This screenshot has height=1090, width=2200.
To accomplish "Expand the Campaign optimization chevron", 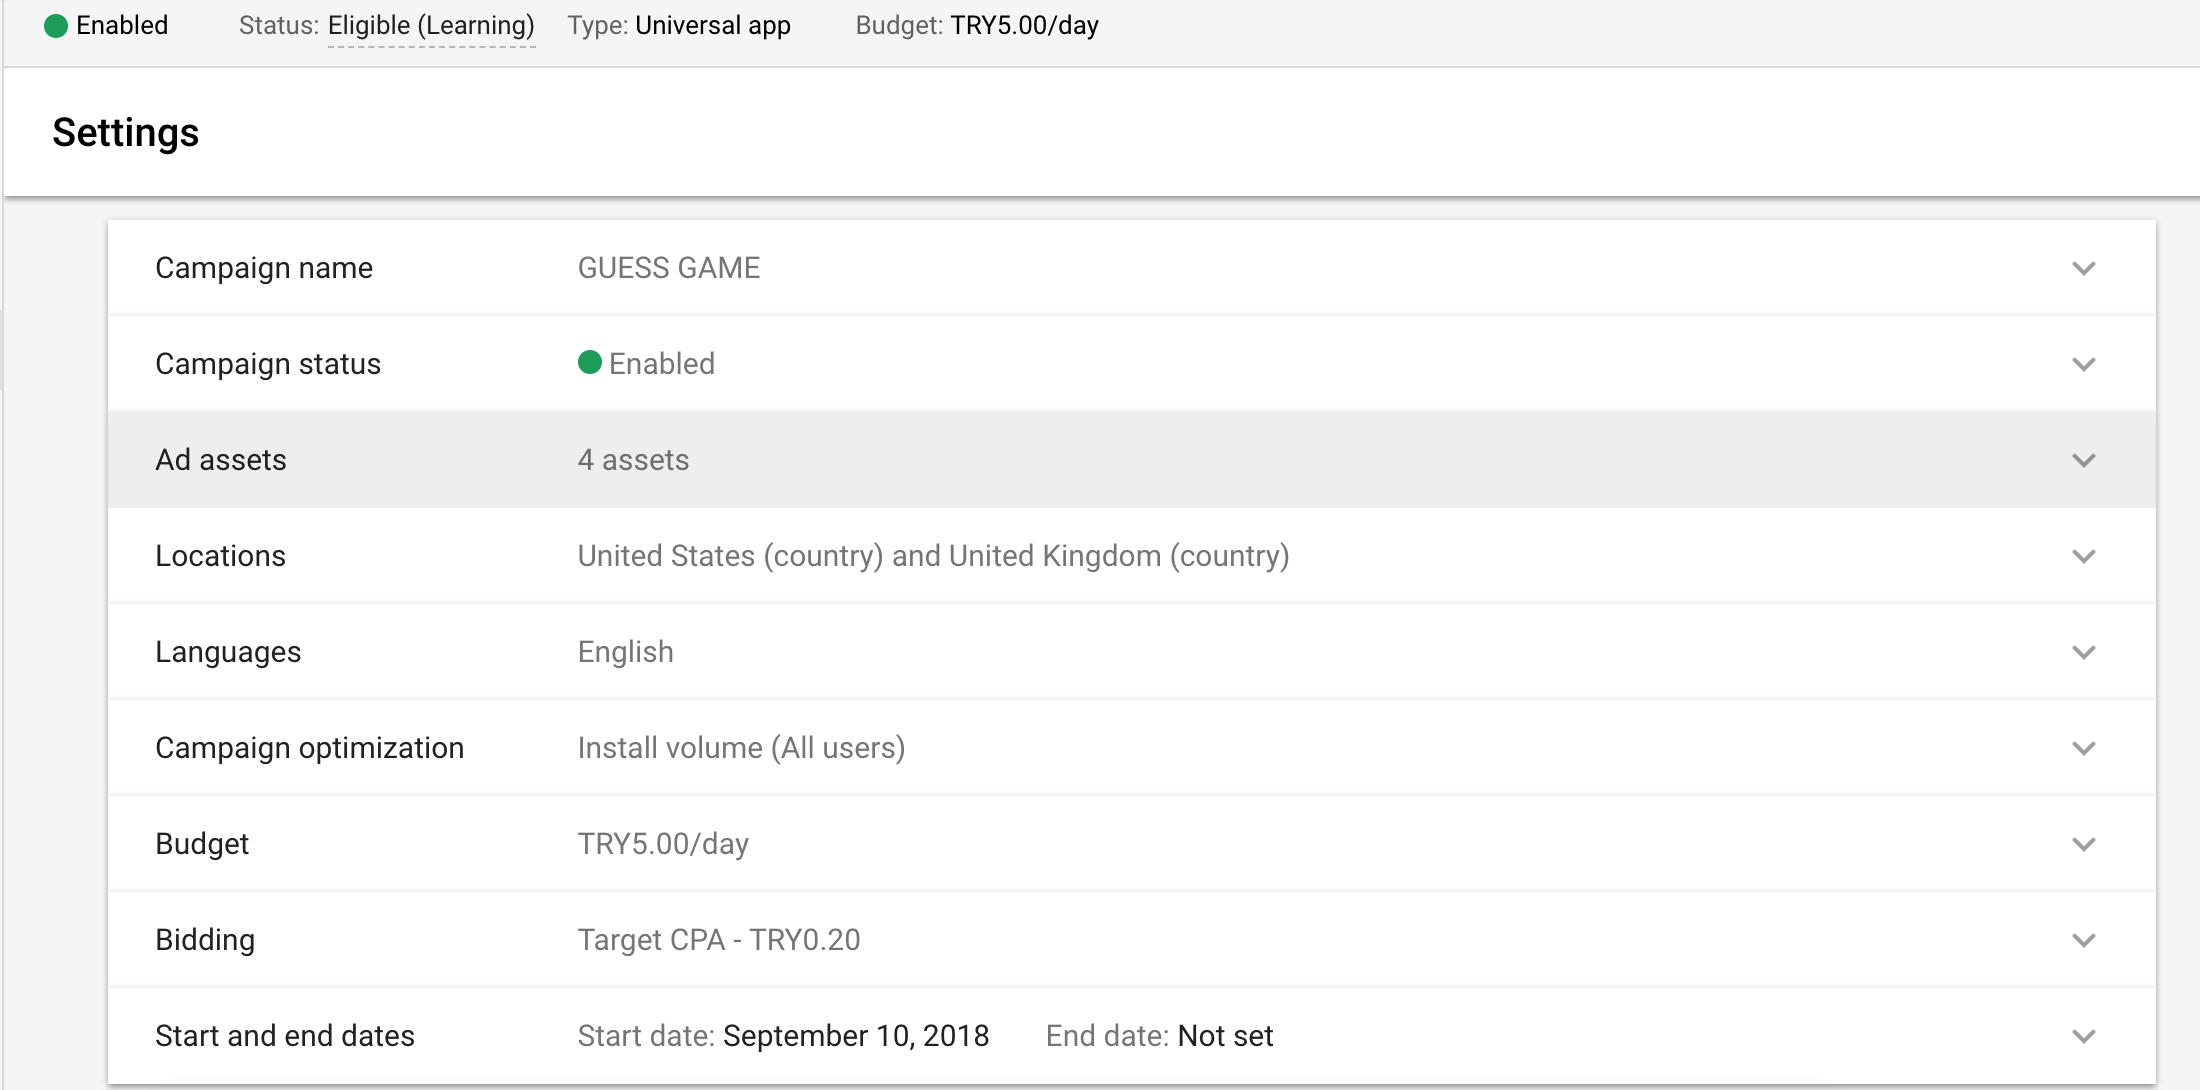I will coord(2084,748).
